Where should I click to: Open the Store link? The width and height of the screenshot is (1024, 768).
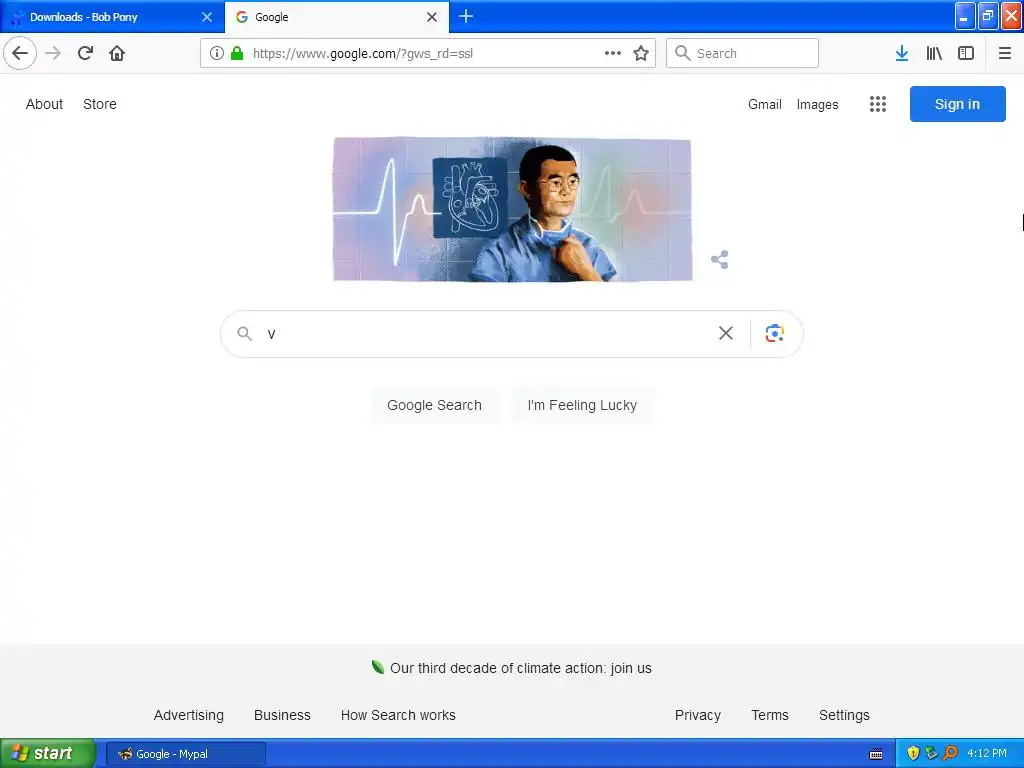click(x=100, y=104)
